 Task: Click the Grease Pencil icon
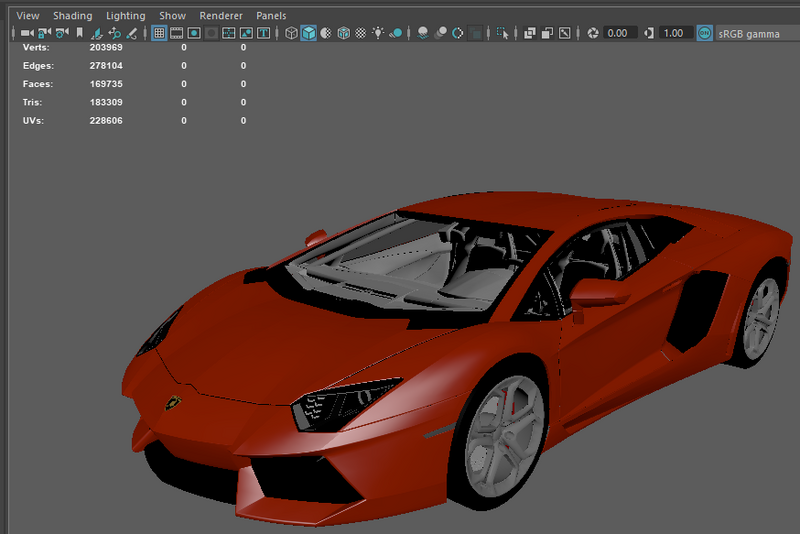[x=132, y=33]
